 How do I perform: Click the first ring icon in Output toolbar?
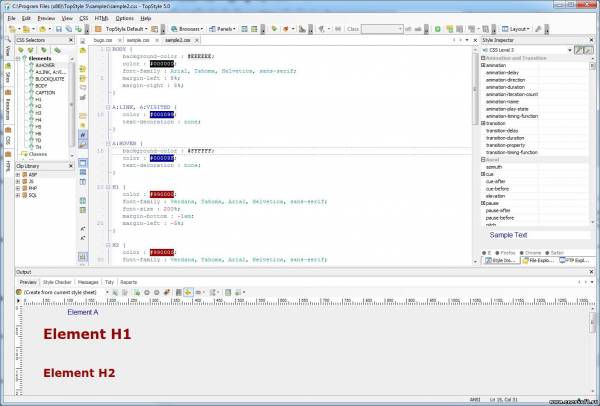pos(147,292)
